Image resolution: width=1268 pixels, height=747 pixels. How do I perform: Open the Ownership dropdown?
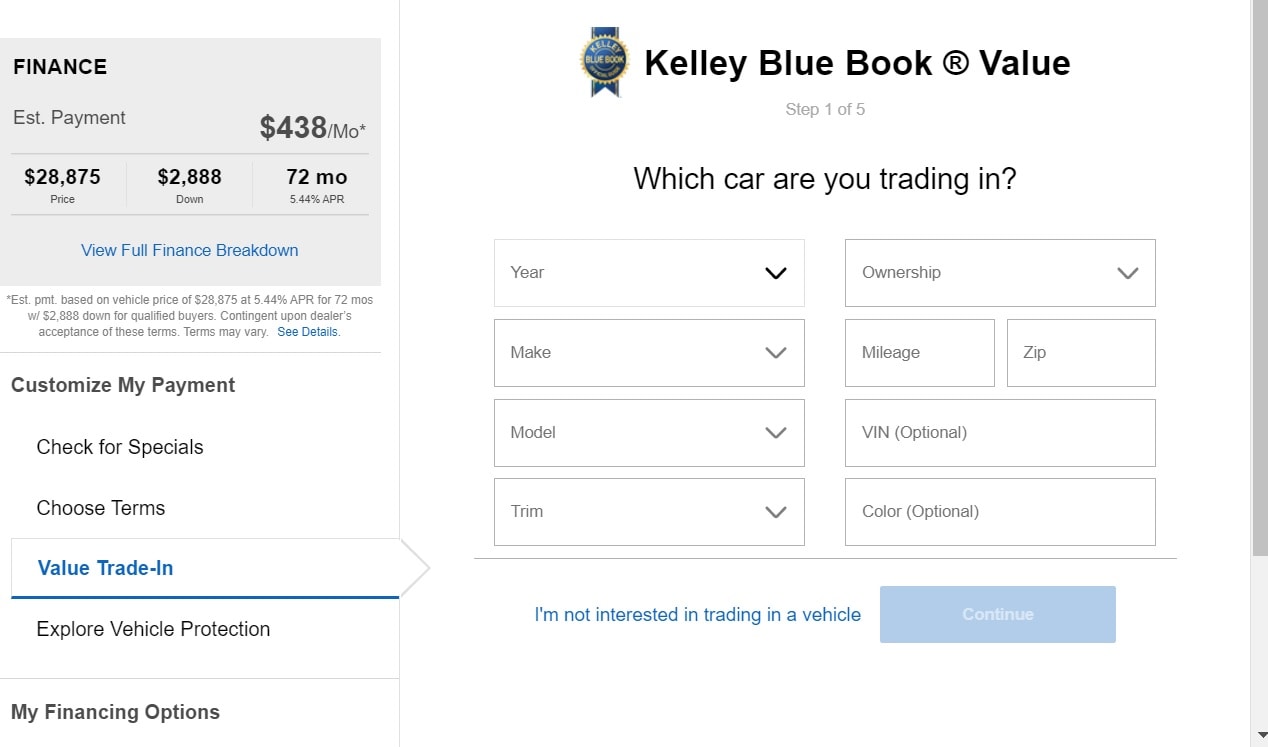pyautogui.click(x=1000, y=273)
